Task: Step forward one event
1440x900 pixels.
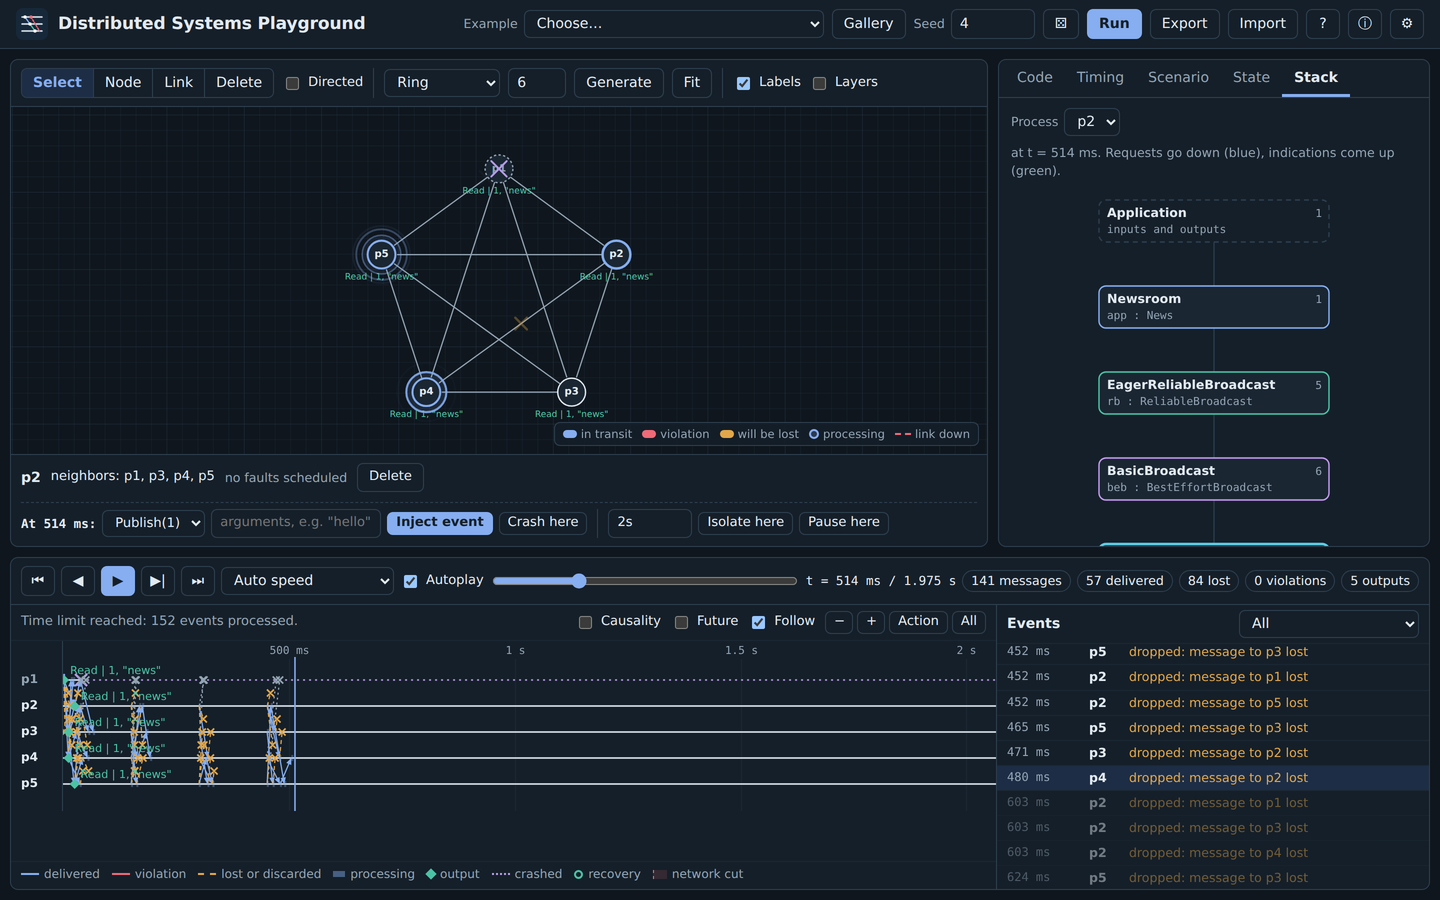Action: (x=157, y=580)
